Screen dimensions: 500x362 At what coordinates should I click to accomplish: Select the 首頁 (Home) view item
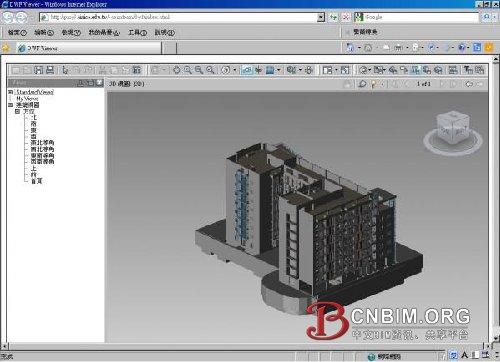(x=37, y=181)
